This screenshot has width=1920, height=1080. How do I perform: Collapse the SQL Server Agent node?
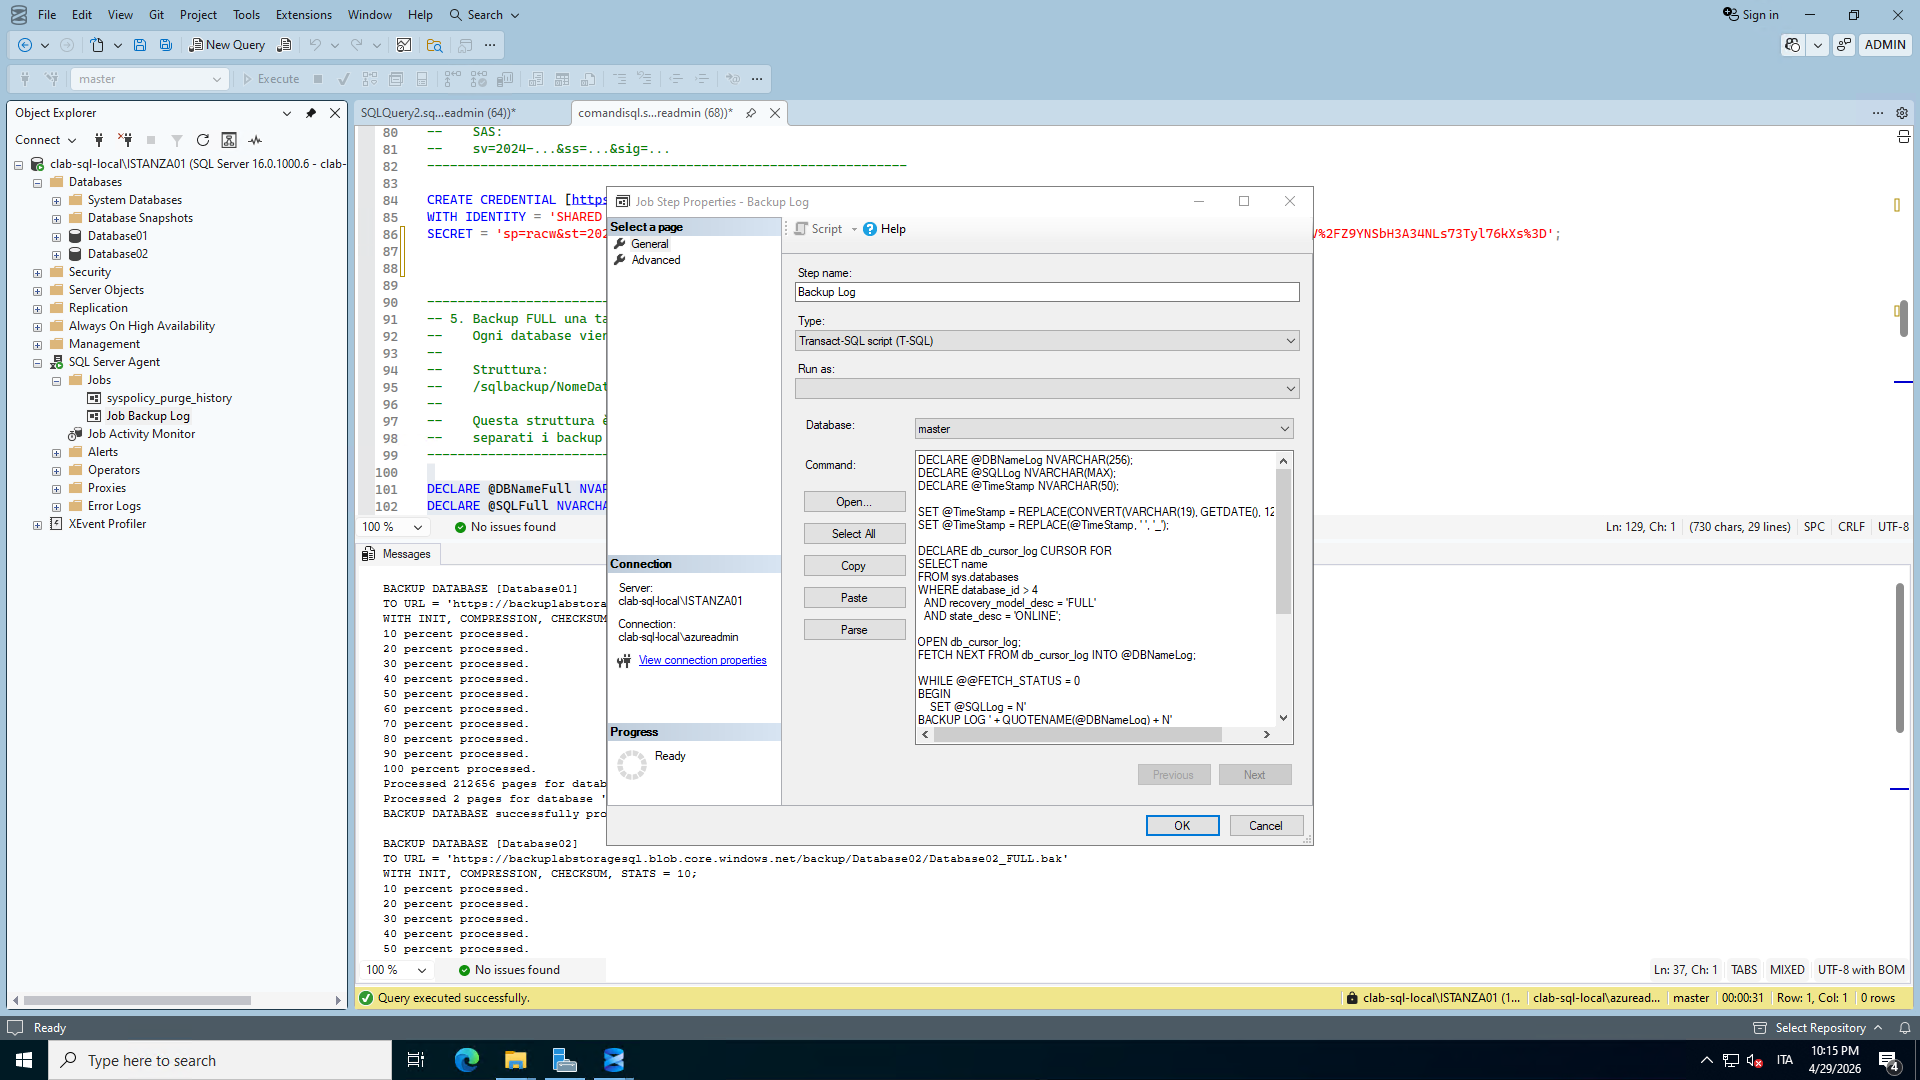pyautogui.click(x=38, y=363)
